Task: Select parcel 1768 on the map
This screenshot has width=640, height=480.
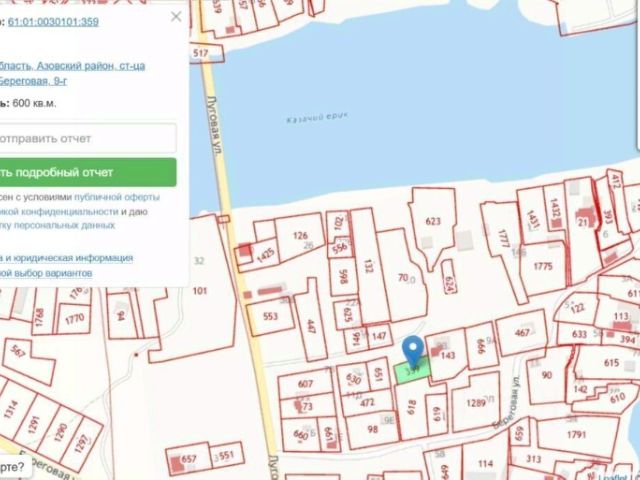Action: point(39,318)
